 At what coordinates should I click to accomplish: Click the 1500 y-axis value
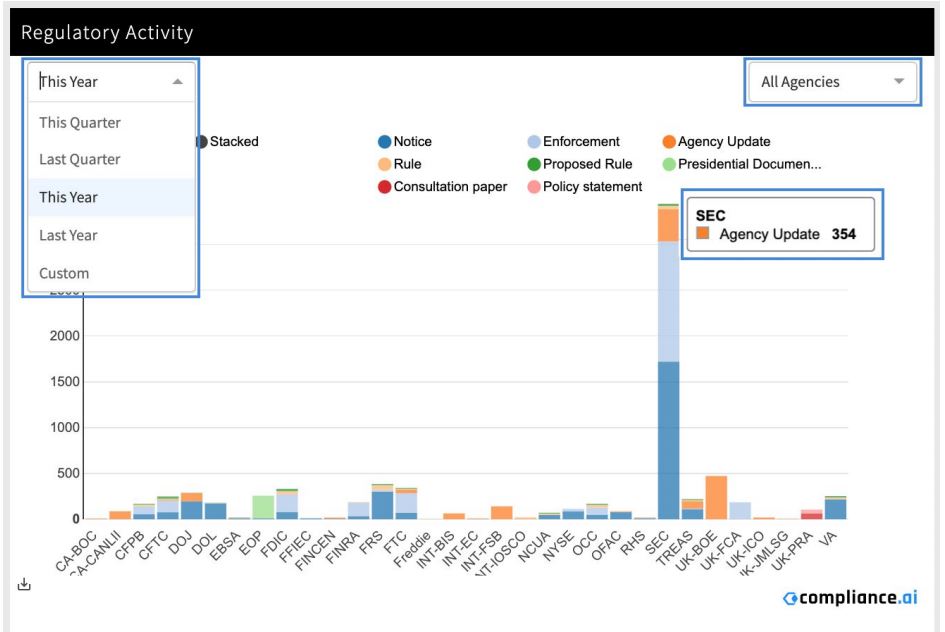pos(64,382)
